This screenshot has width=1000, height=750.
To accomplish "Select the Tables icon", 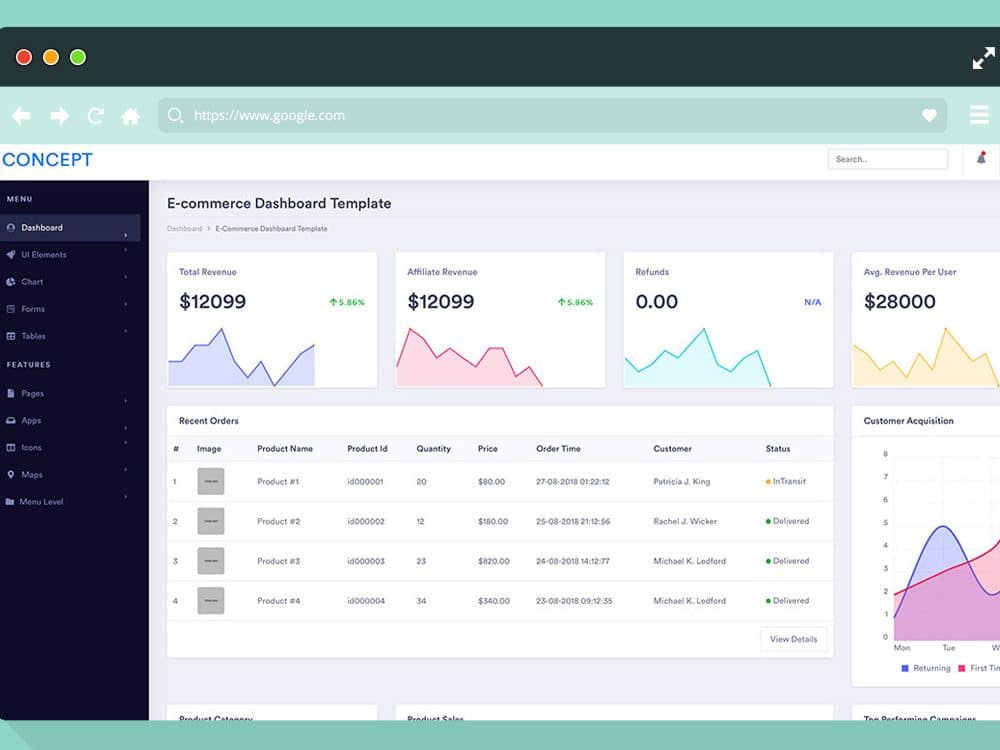I will (11, 336).
